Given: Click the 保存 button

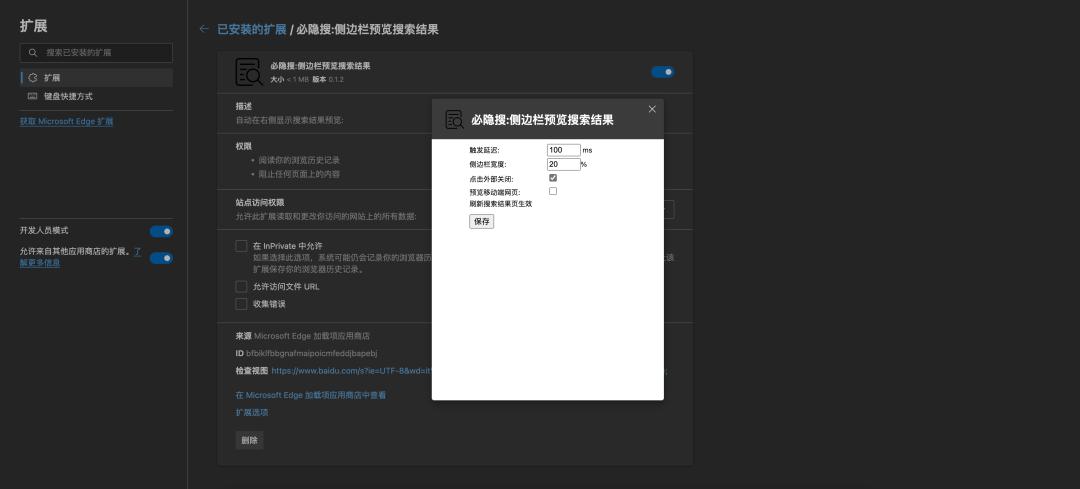Looking at the screenshot, I should 481,222.
